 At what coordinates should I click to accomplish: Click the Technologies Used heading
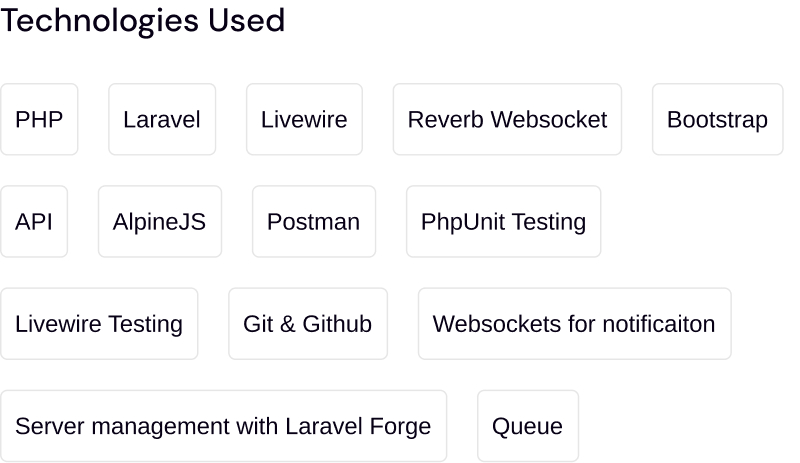tap(142, 20)
